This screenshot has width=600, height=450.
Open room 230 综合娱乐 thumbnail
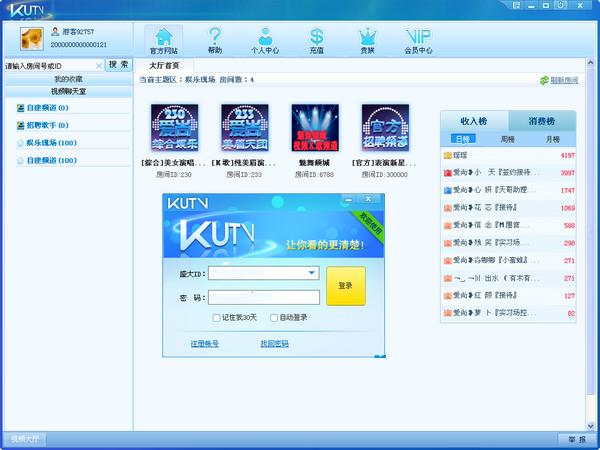(174, 127)
